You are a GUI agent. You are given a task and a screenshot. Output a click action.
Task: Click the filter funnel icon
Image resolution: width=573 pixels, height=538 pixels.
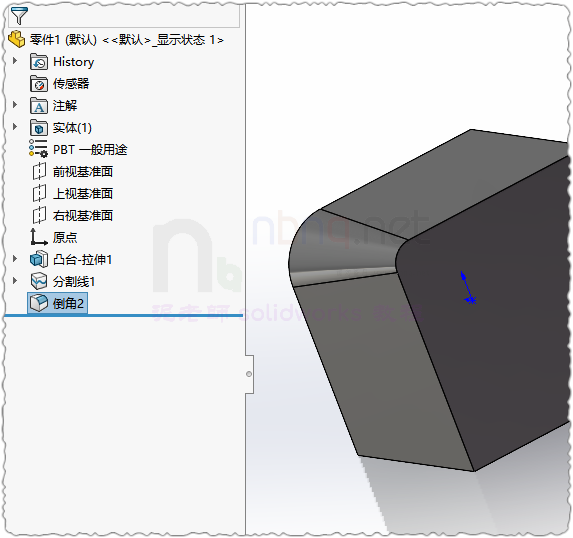coord(19,16)
